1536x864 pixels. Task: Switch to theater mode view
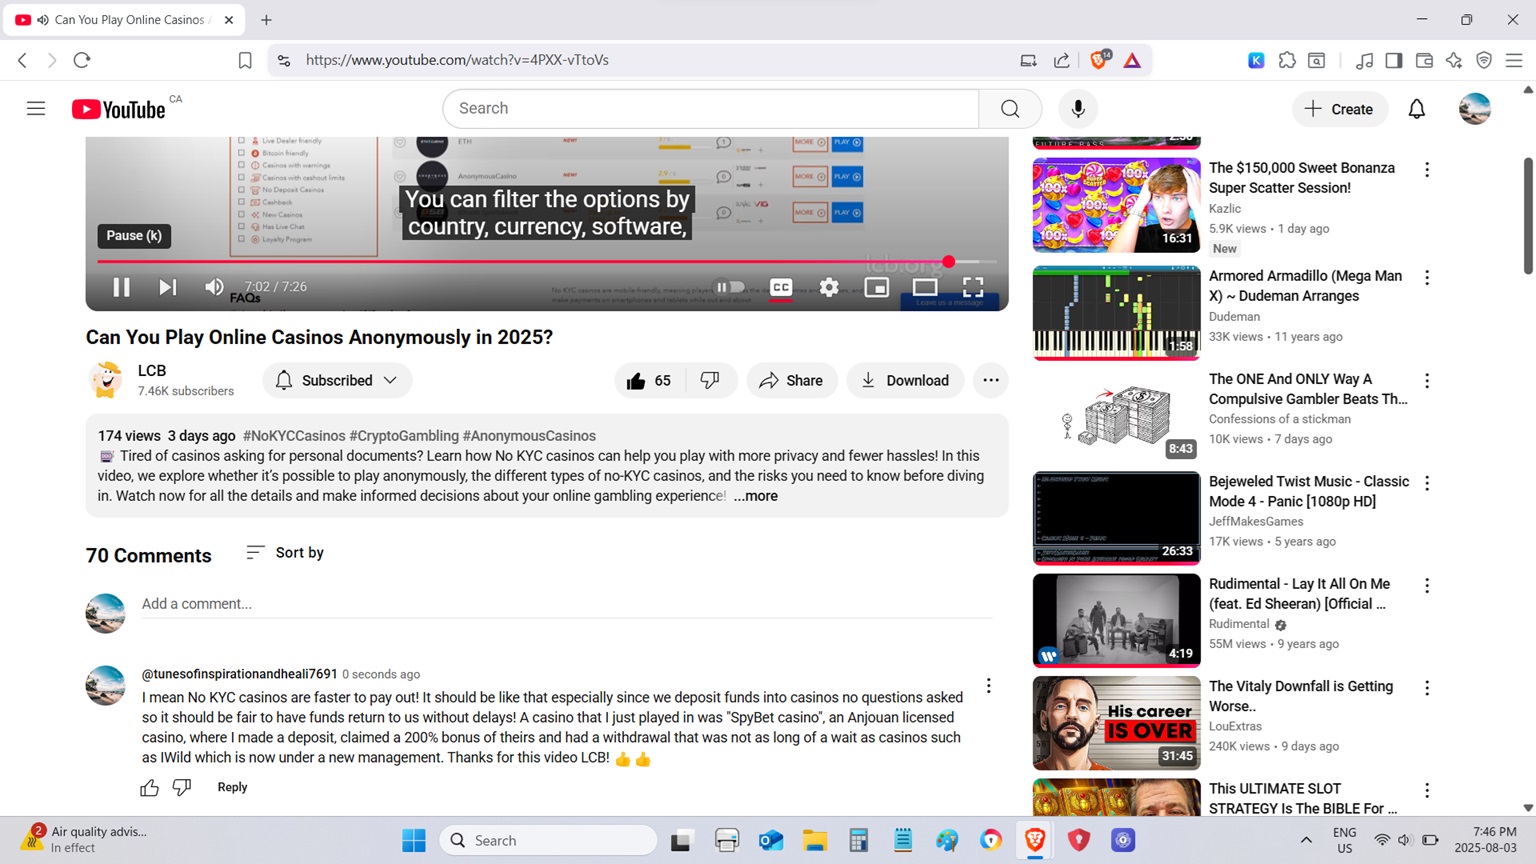point(924,287)
